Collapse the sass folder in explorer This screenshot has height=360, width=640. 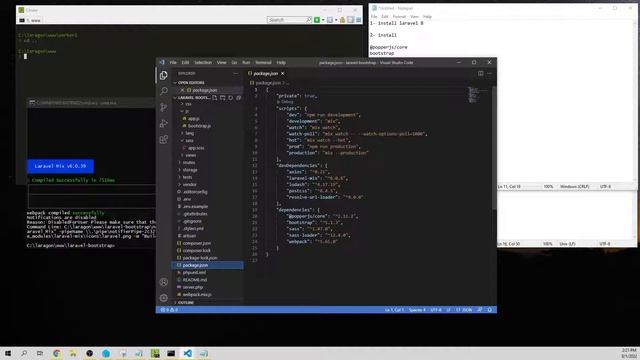pos(190,140)
